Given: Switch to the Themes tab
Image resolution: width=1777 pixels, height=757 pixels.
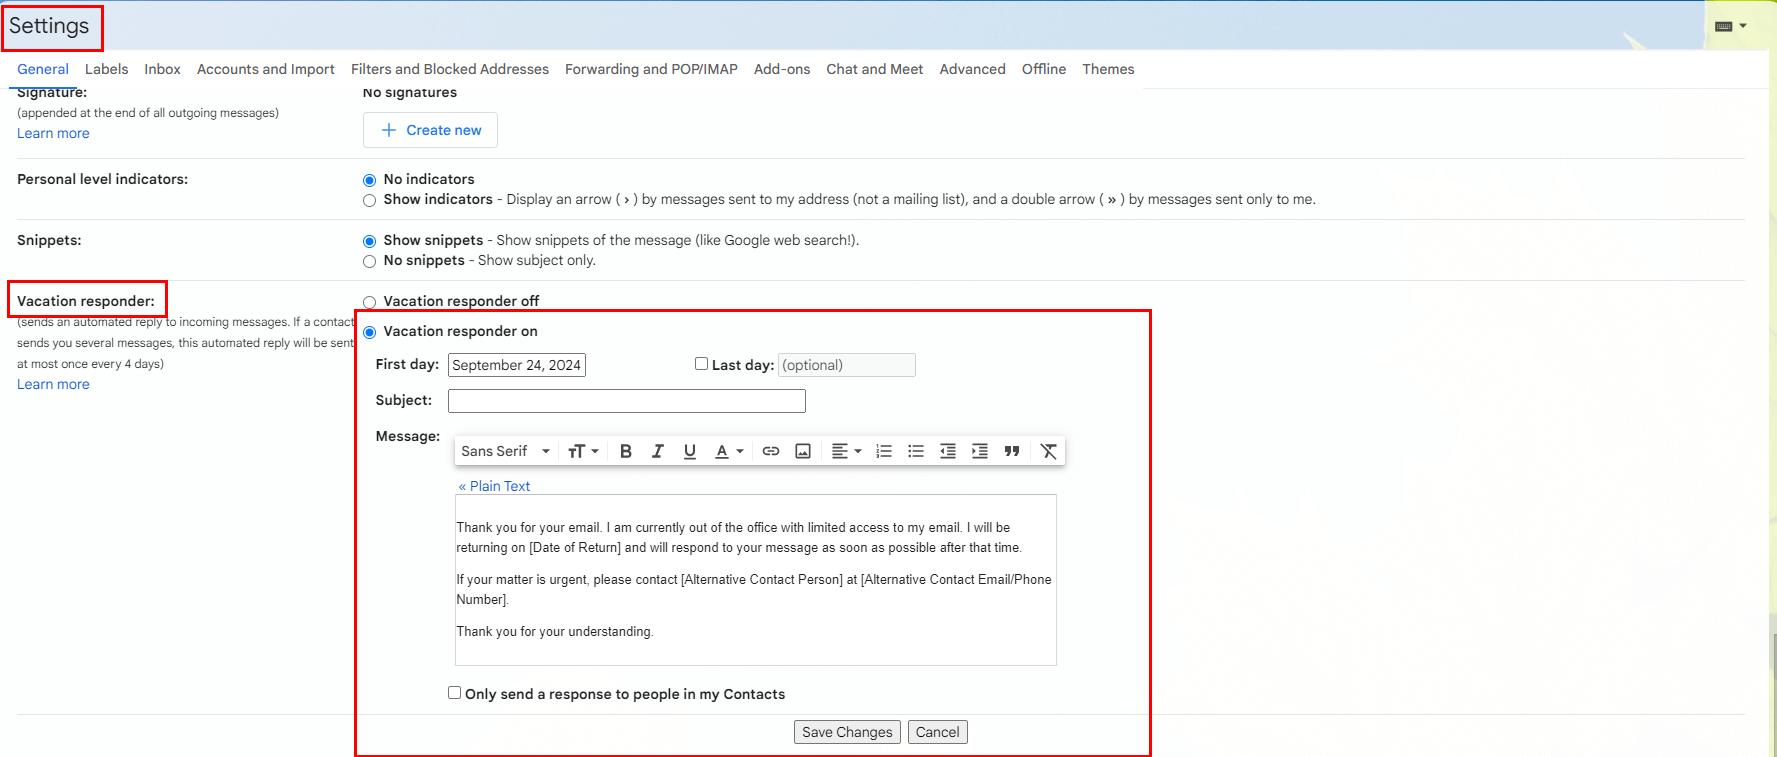Looking at the screenshot, I should tap(1108, 69).
